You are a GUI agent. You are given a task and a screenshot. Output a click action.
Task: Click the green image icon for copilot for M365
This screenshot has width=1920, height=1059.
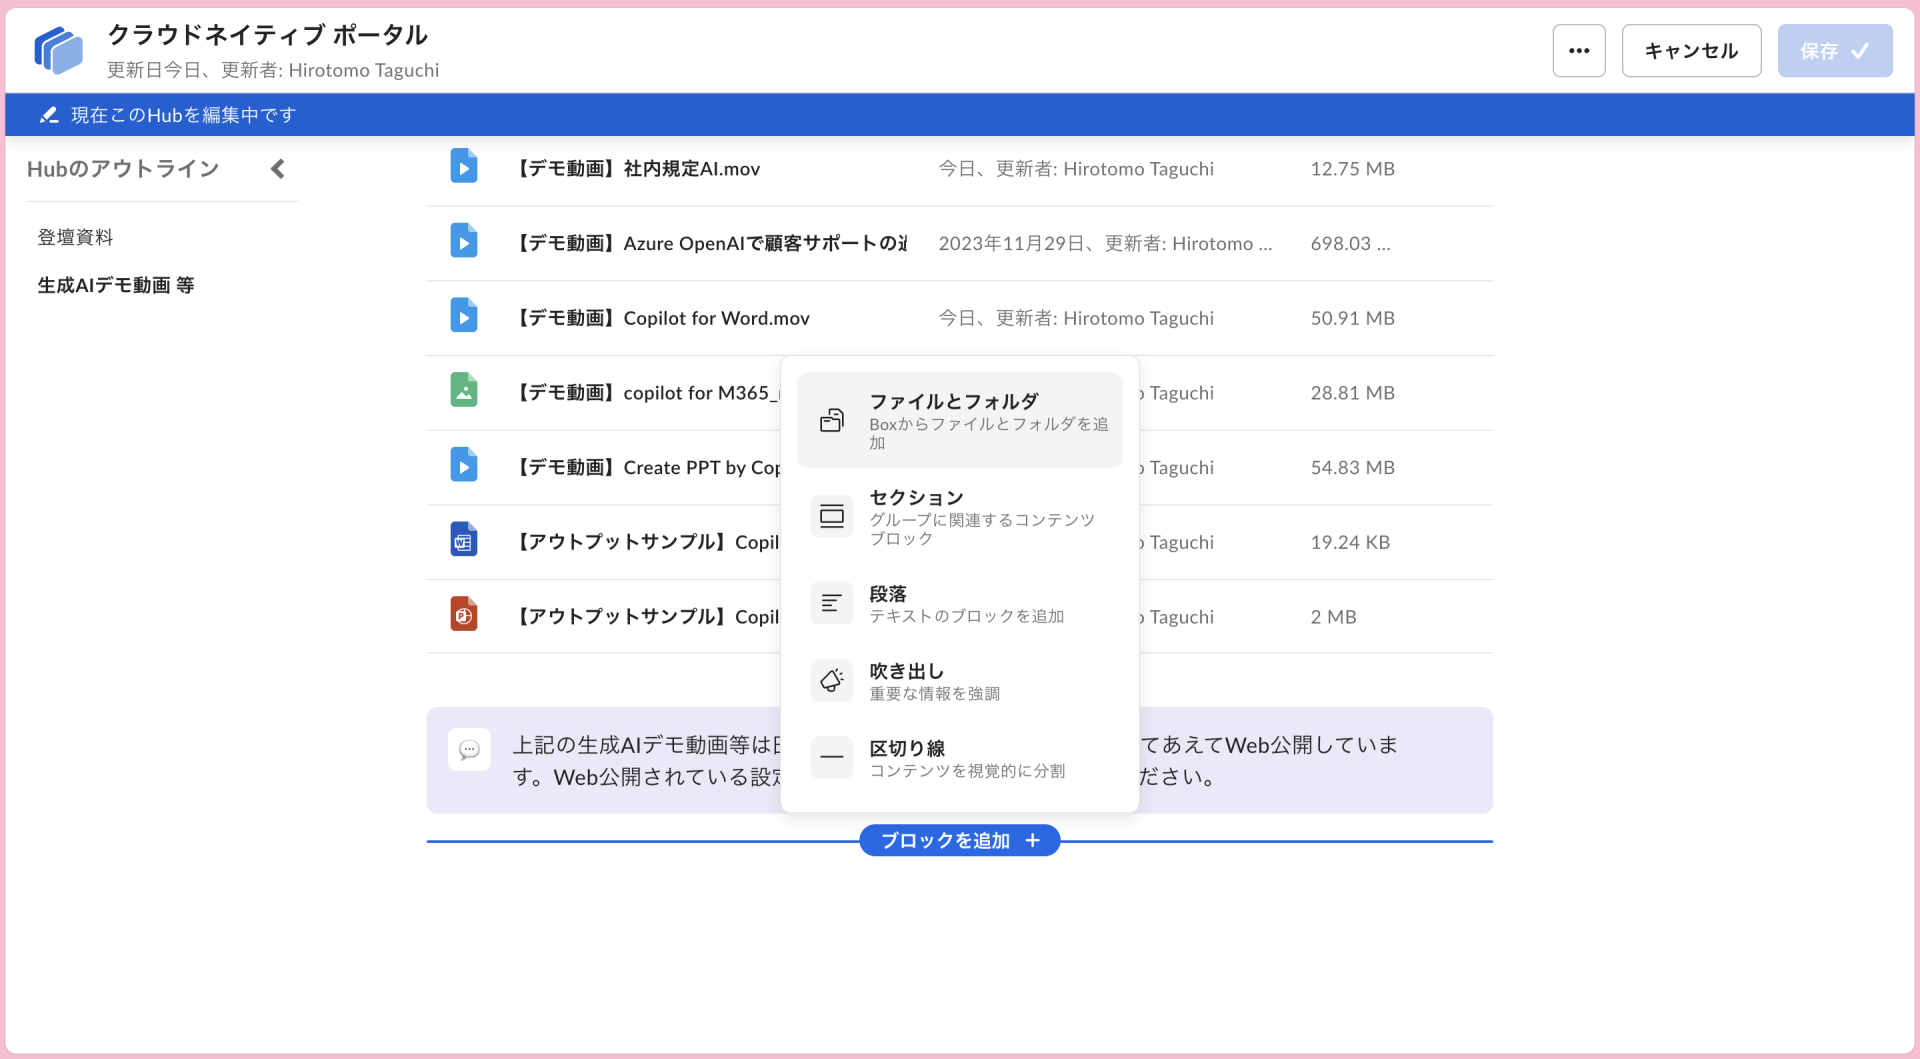pyautogui.click(x=464, y=390)
